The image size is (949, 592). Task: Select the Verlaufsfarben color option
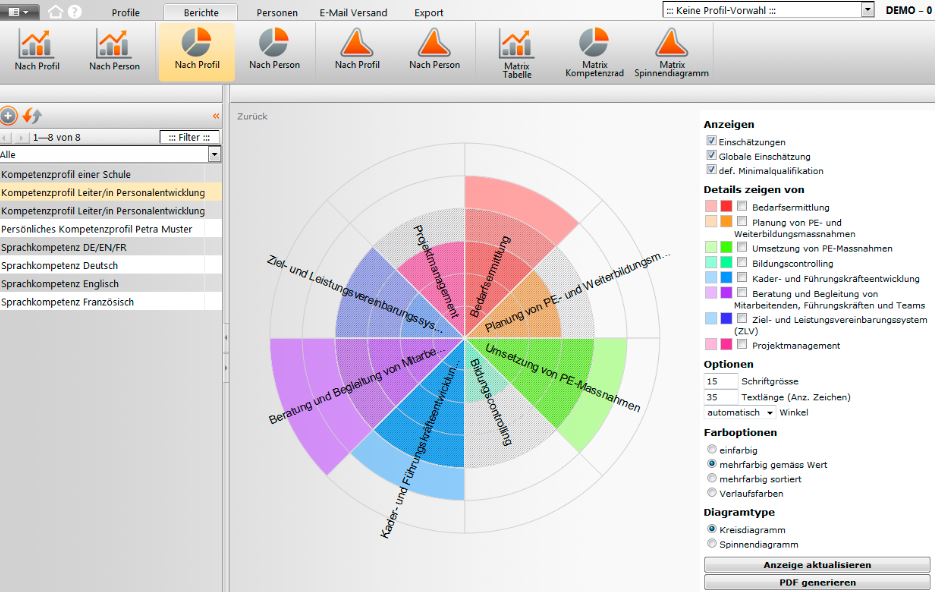[x=711, y=493]
